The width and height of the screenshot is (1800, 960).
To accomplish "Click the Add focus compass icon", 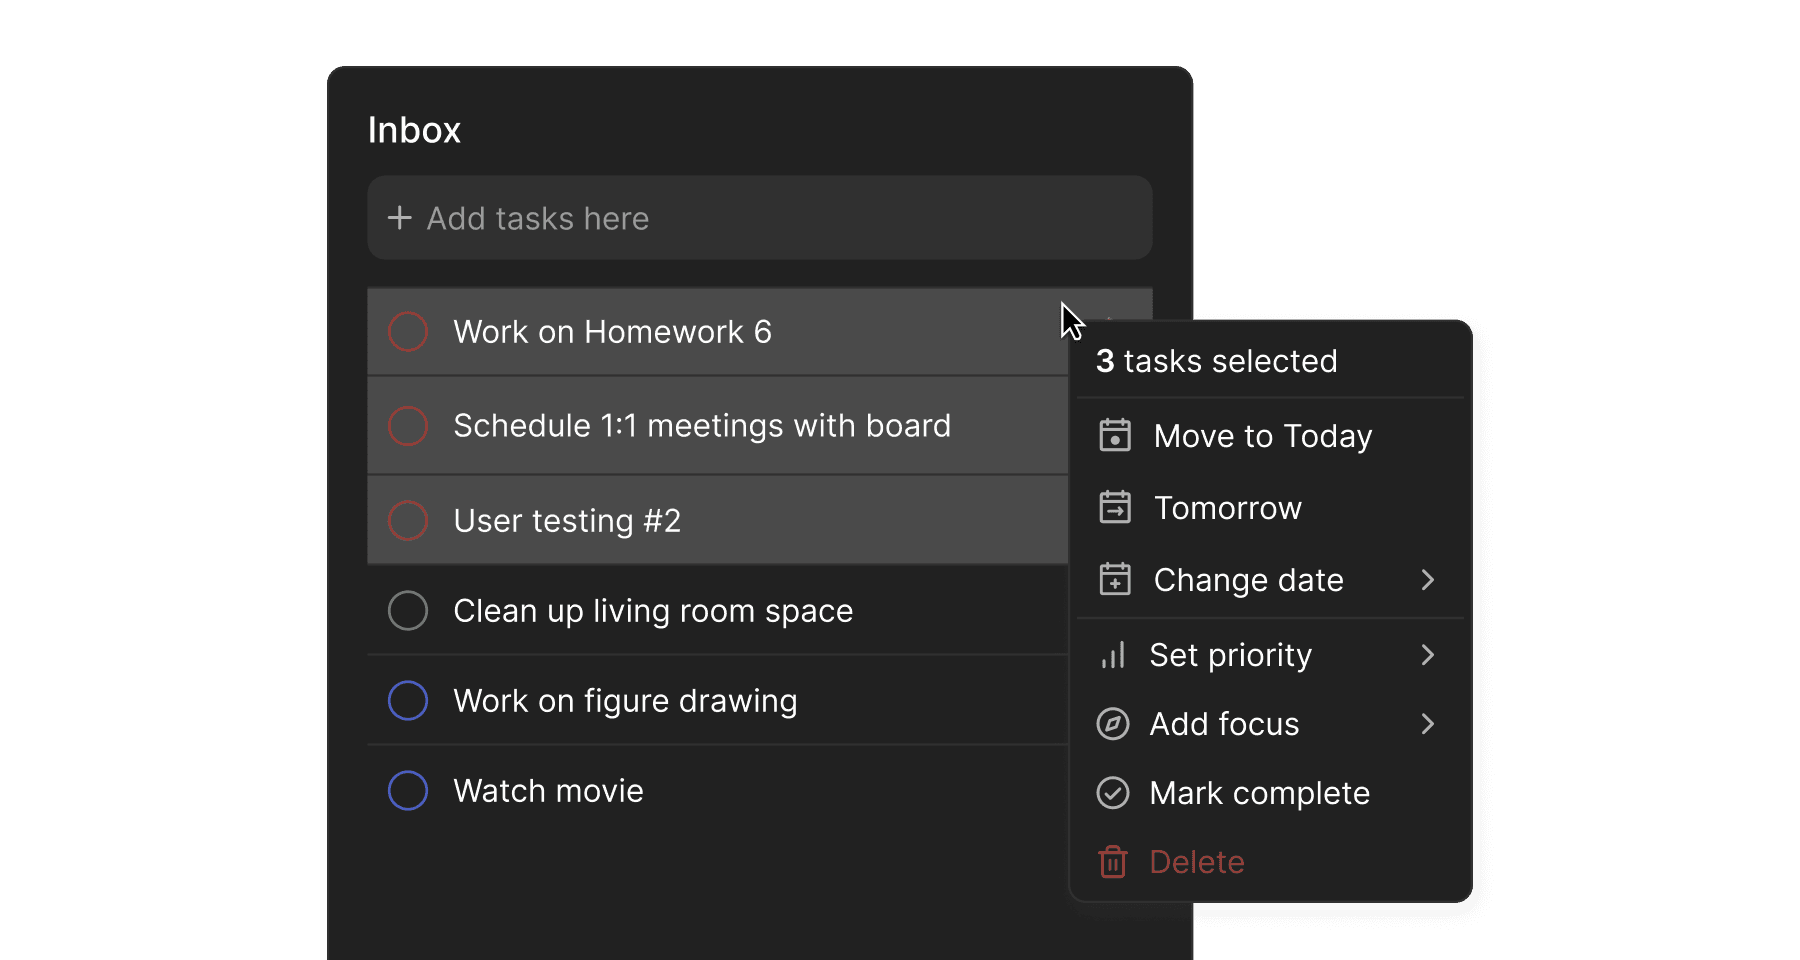I will point(1113,724).
